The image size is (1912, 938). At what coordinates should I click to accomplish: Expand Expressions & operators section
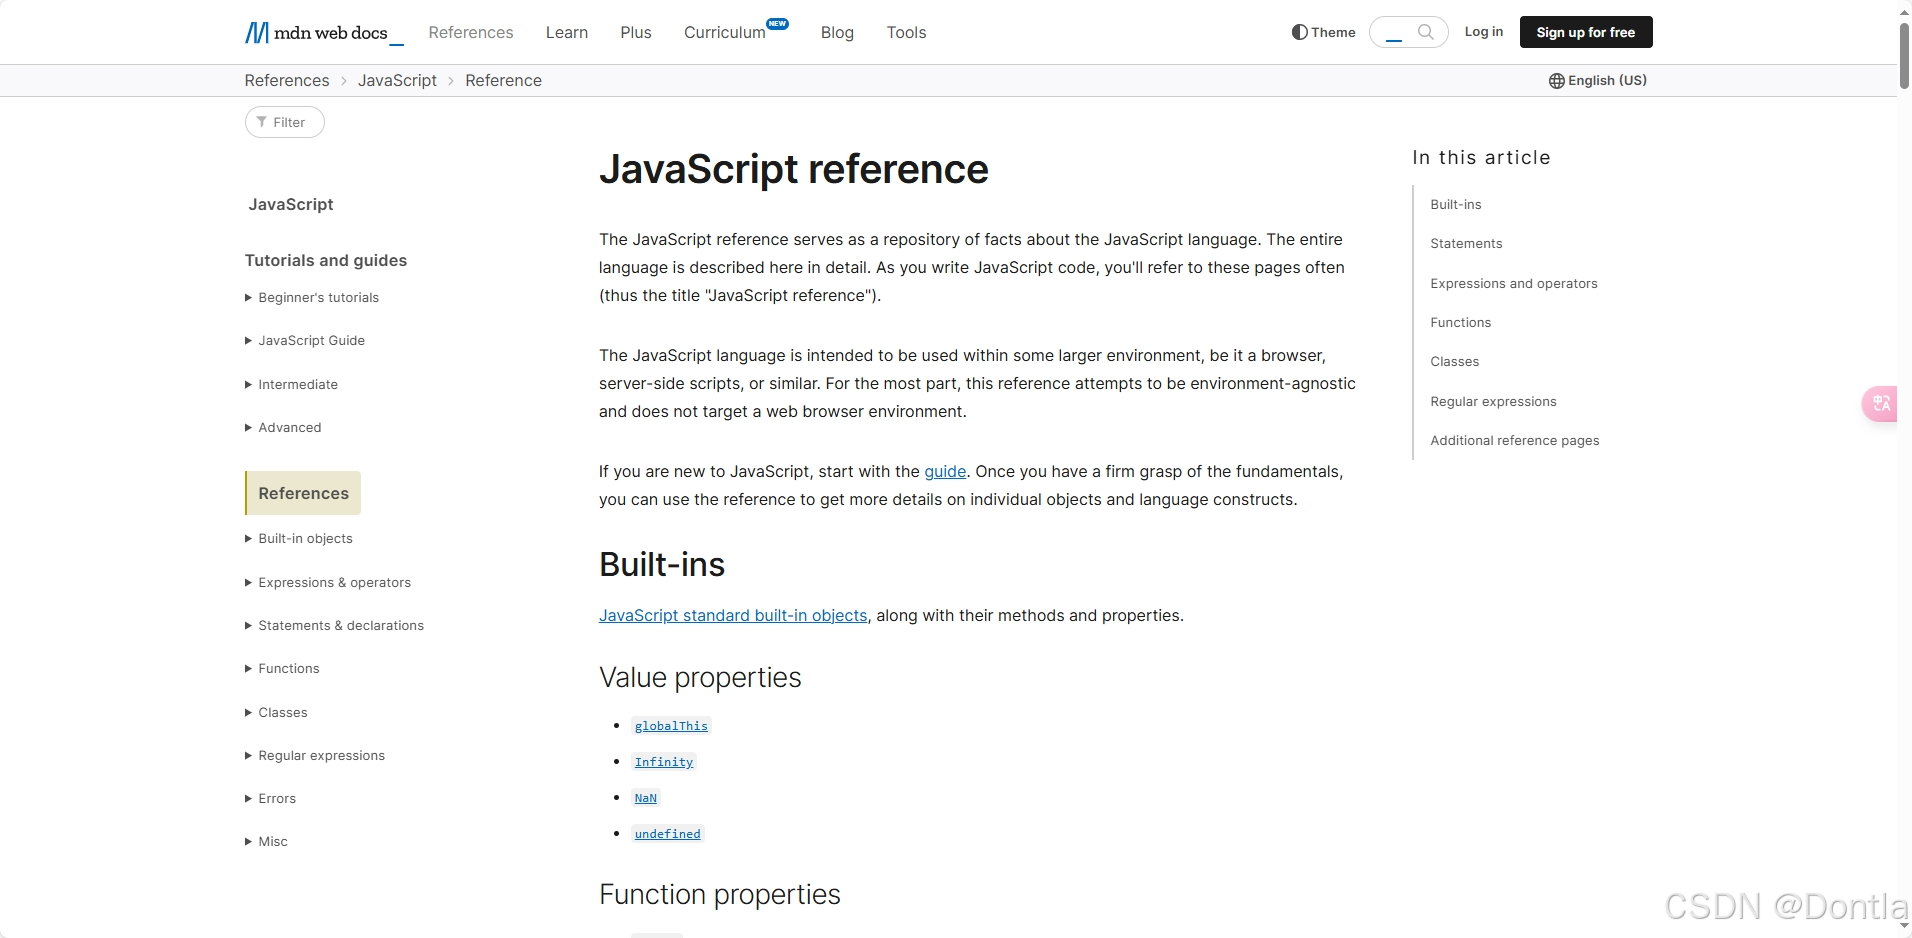pos(328,583)
